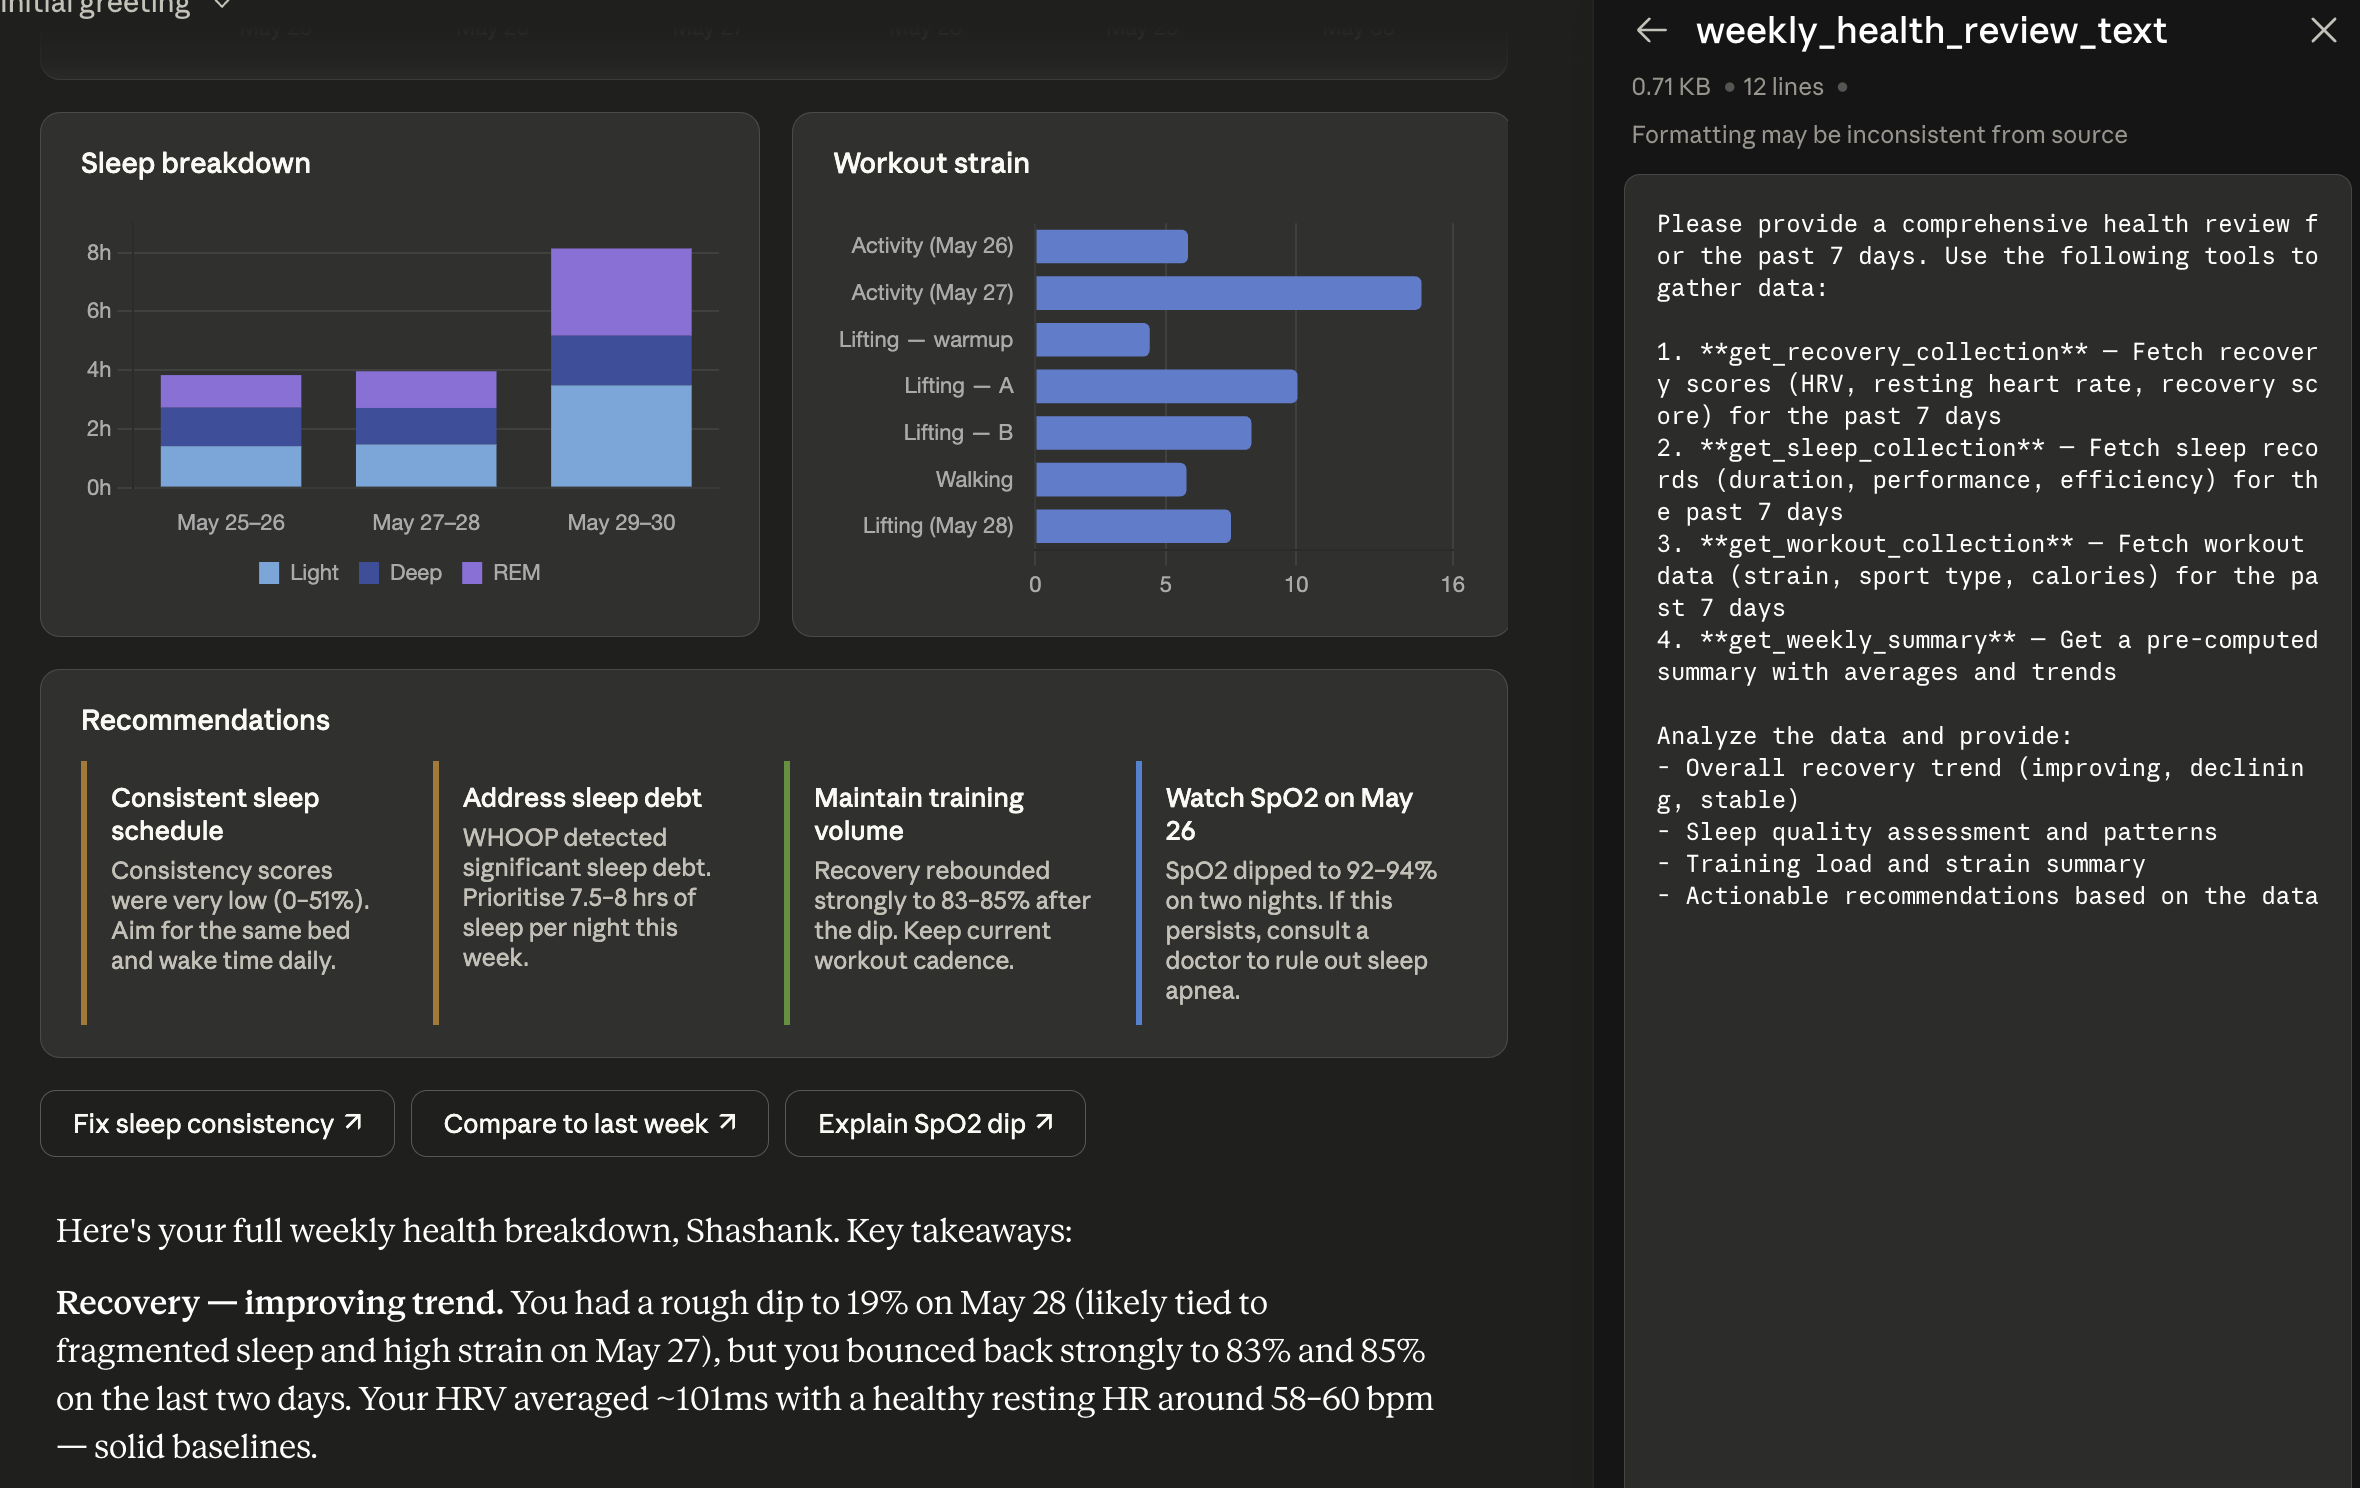This screenshot has width=2360, height=1488.
Task: Click the Workout strain chart title
Action: coord(931,163)
